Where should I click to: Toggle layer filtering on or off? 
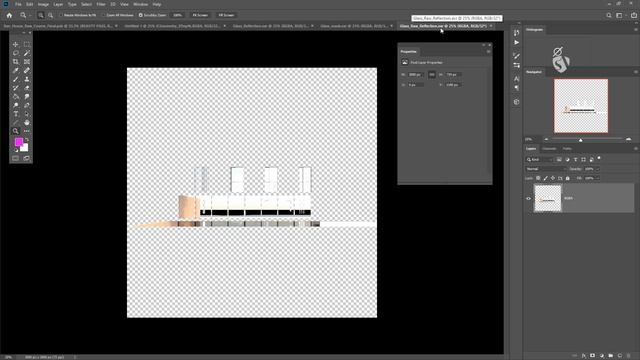599,158
